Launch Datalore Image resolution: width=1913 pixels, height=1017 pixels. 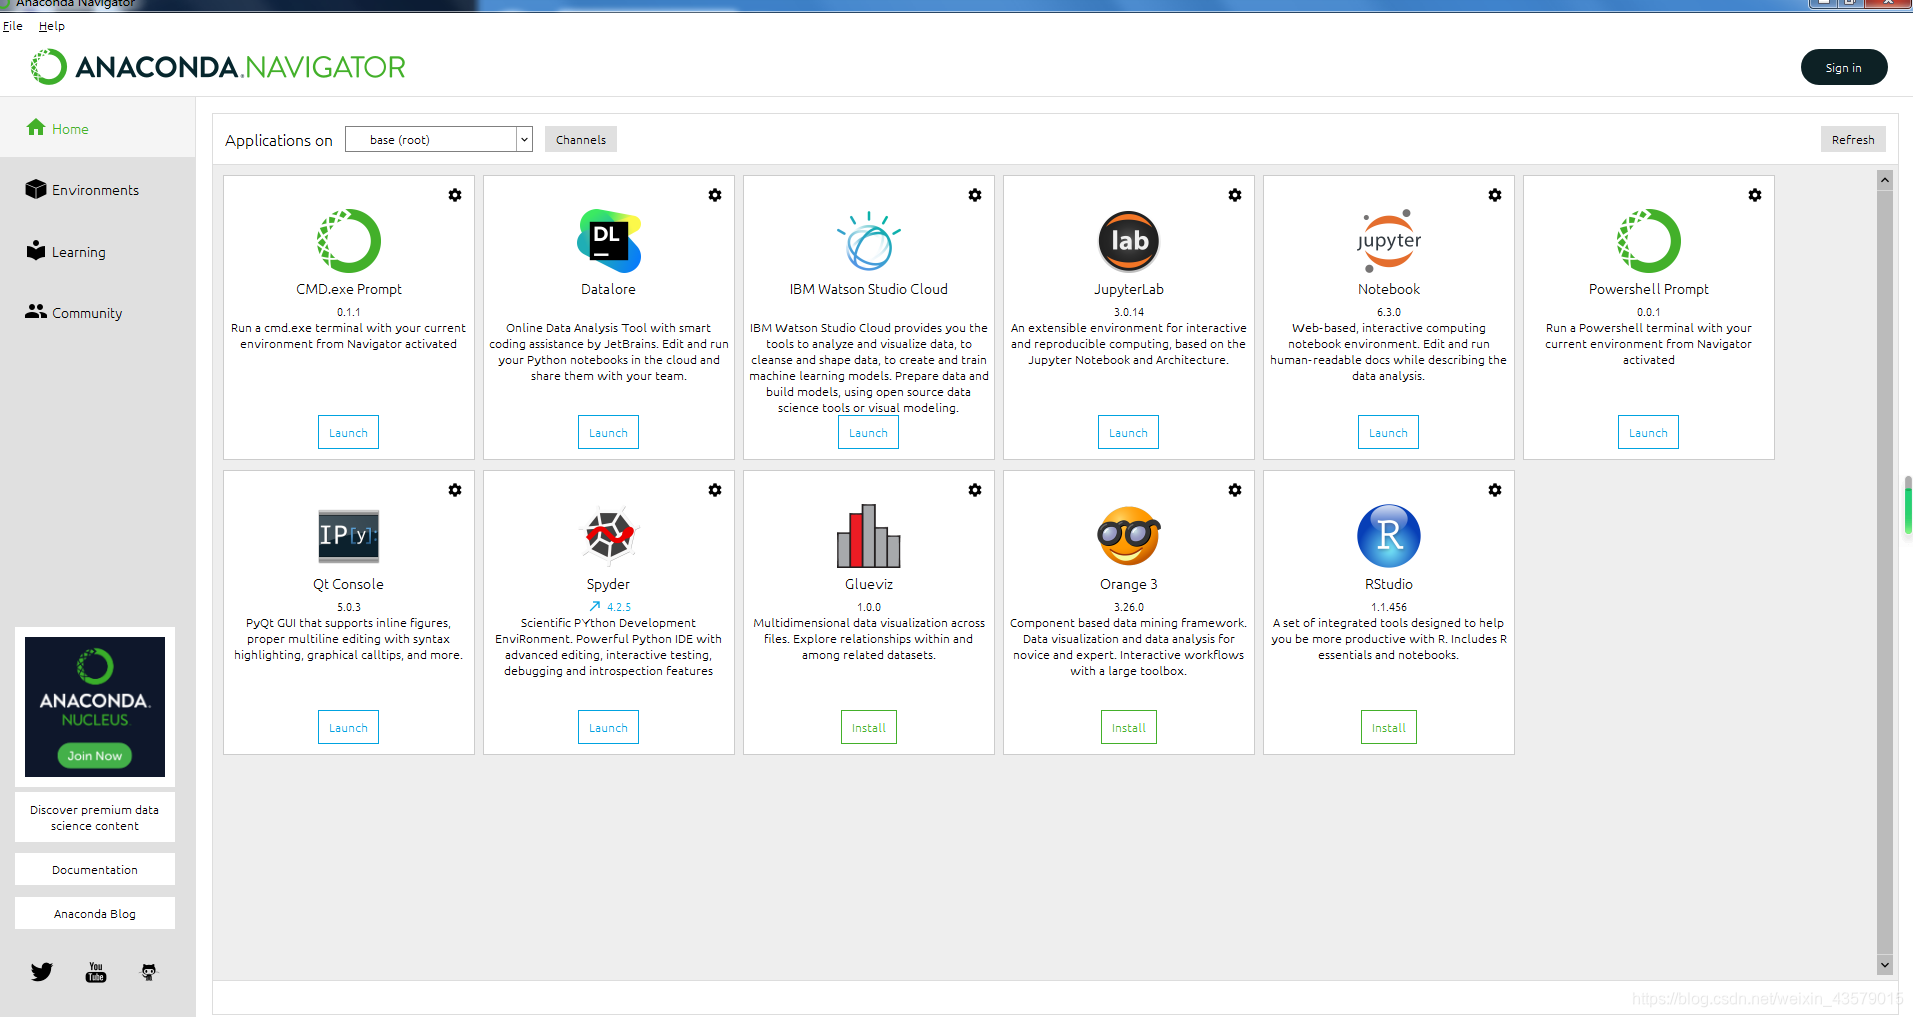tap(609, 433)
